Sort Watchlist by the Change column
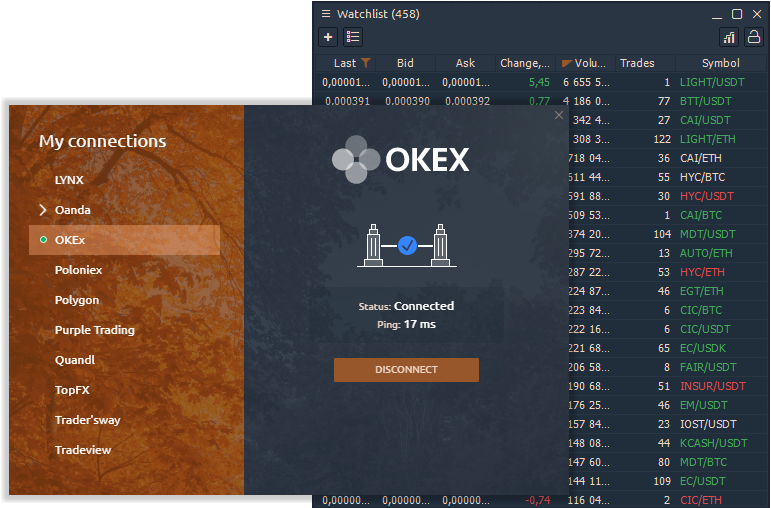The height and width of the screenshot is (508, 771). (x=525, y=63)
